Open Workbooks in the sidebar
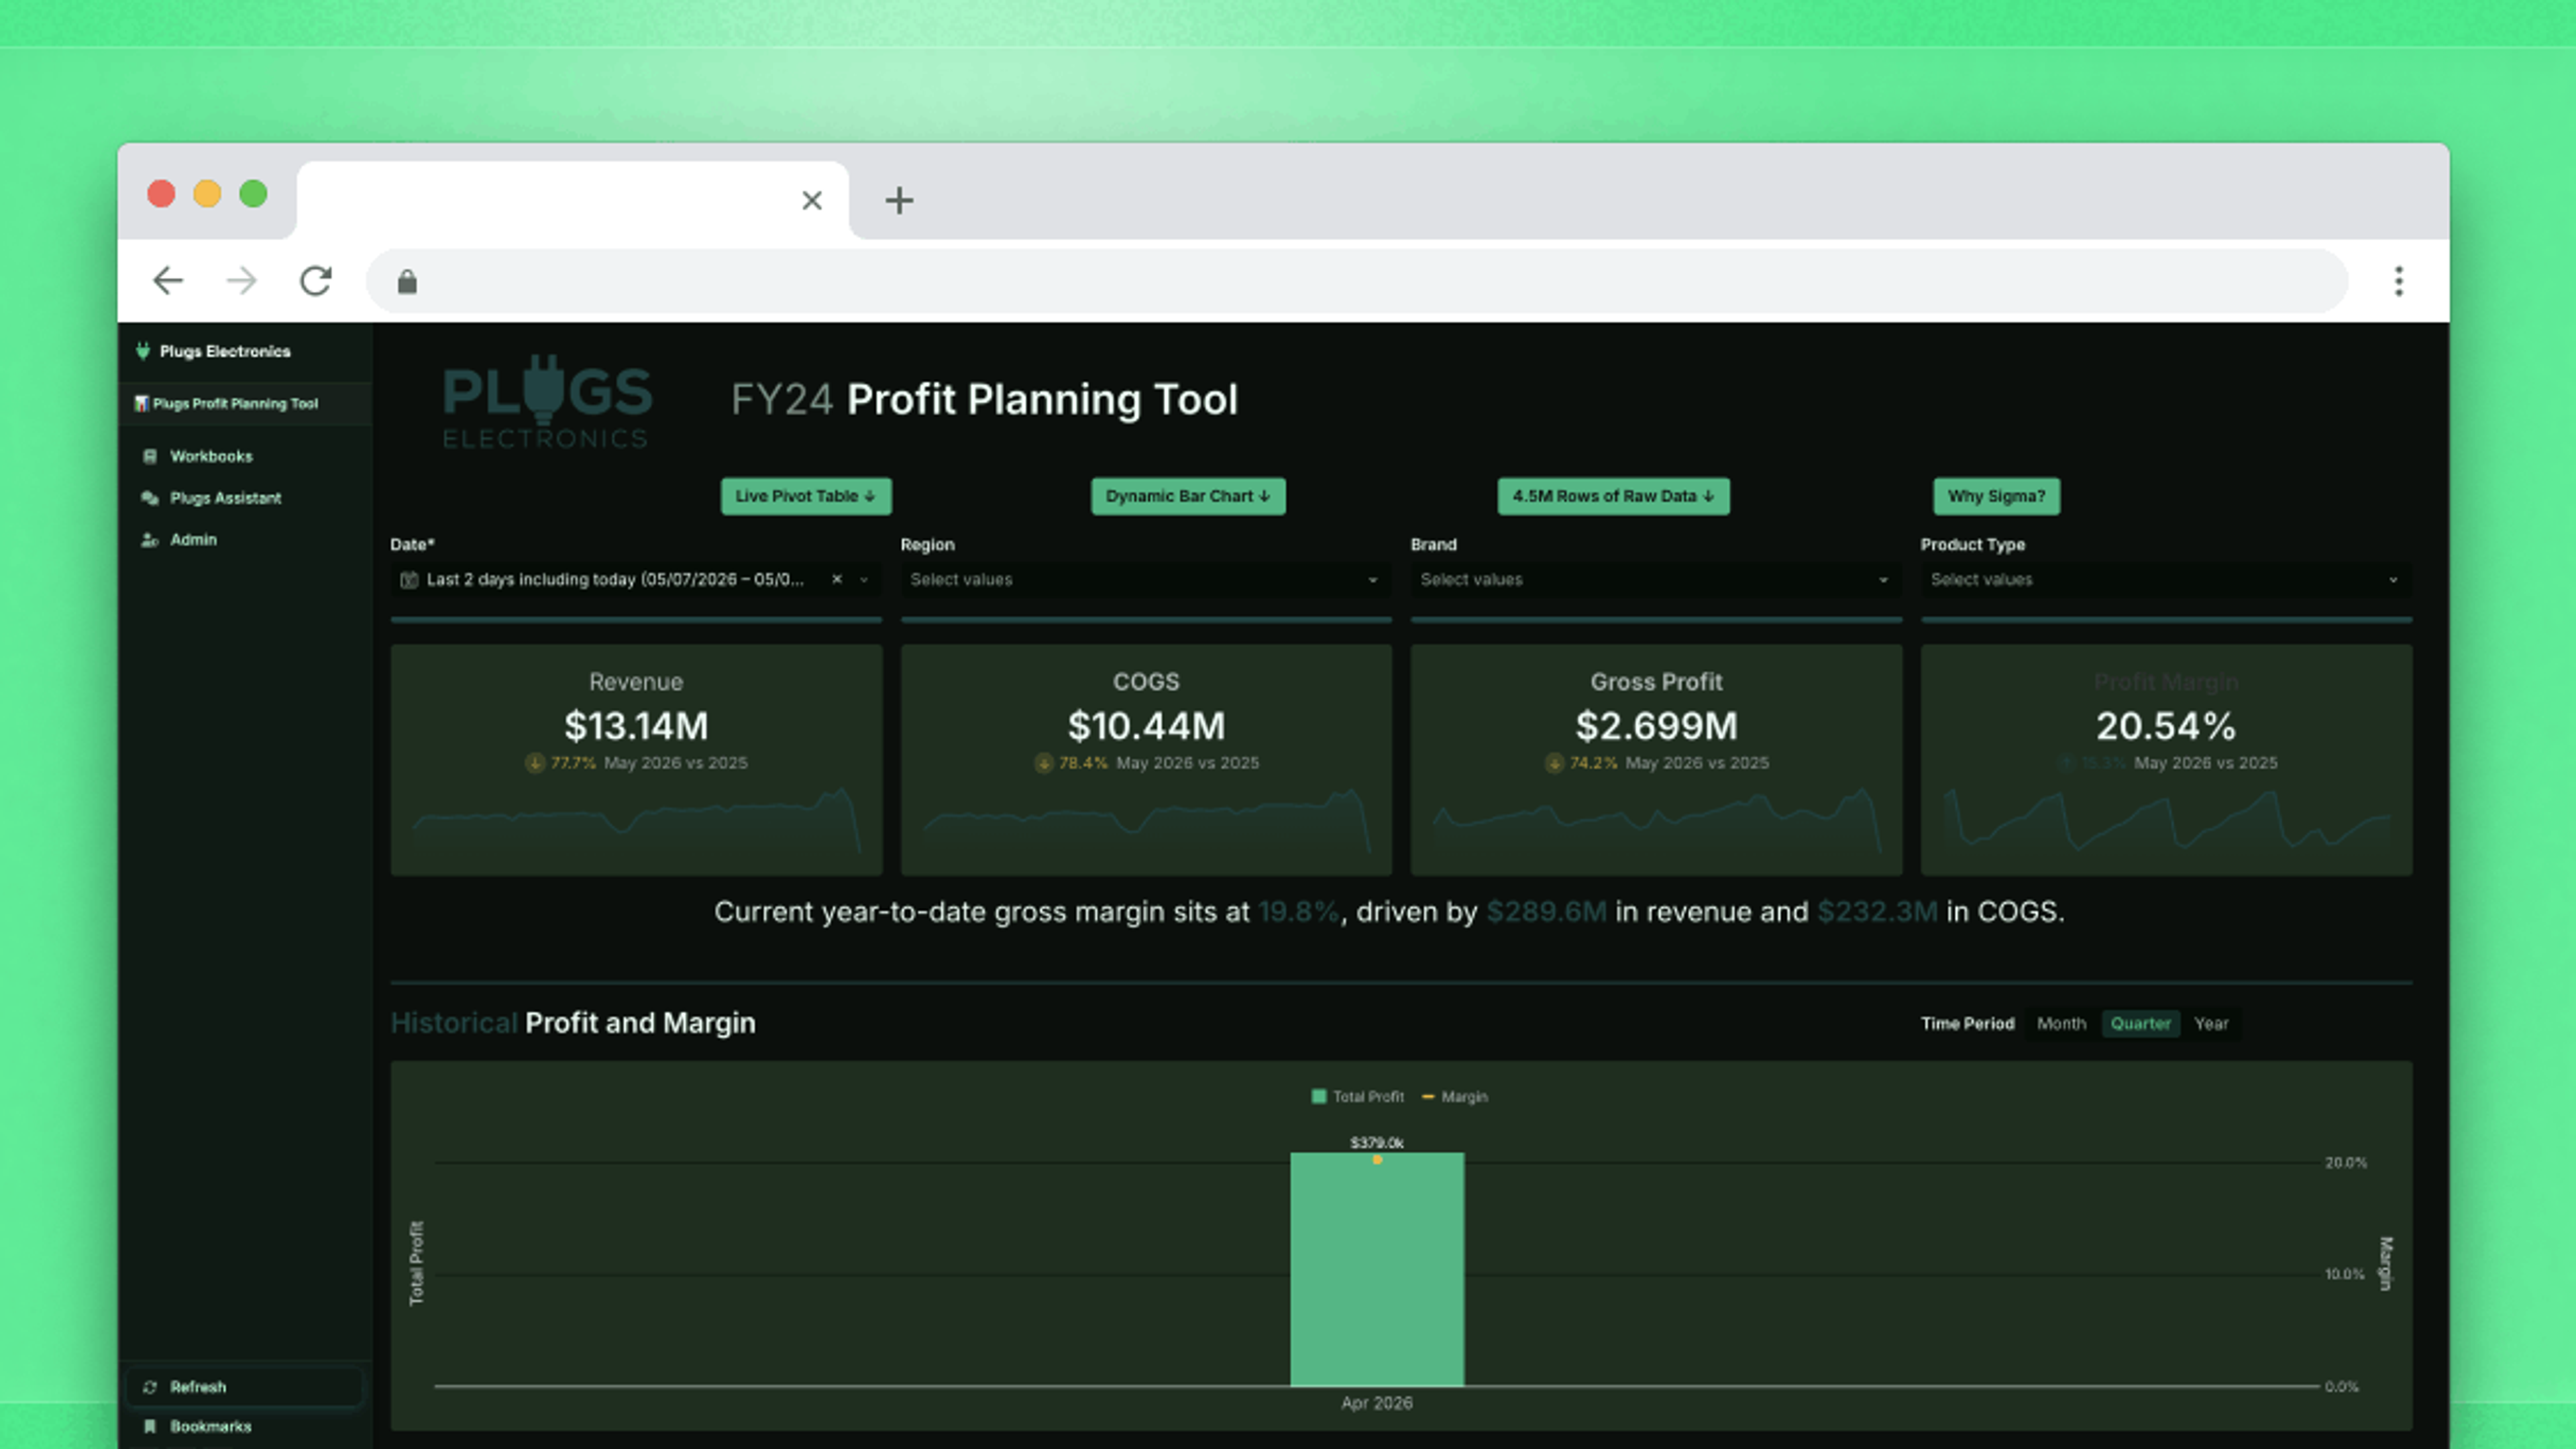Image resolution: width=2576 pixels, height=1449 pixels. pyautogui.click(x=211, y=456)
